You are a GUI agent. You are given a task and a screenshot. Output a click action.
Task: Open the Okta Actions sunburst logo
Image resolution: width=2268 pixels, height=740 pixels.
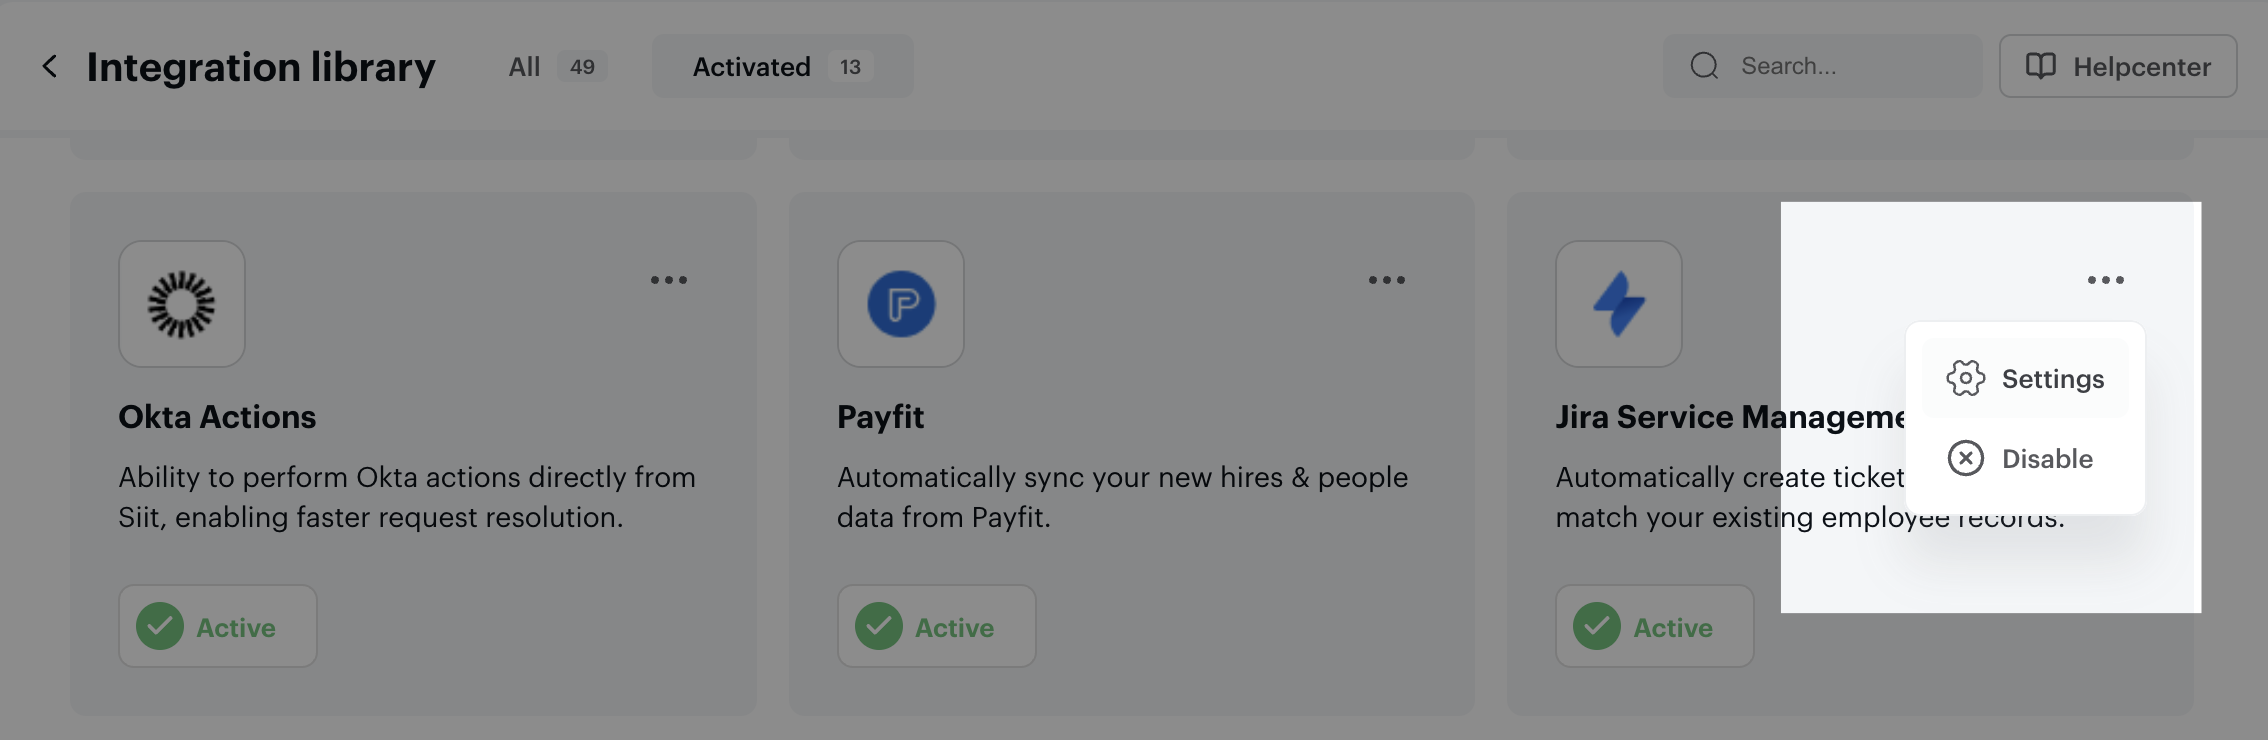[x=182, y=304]
